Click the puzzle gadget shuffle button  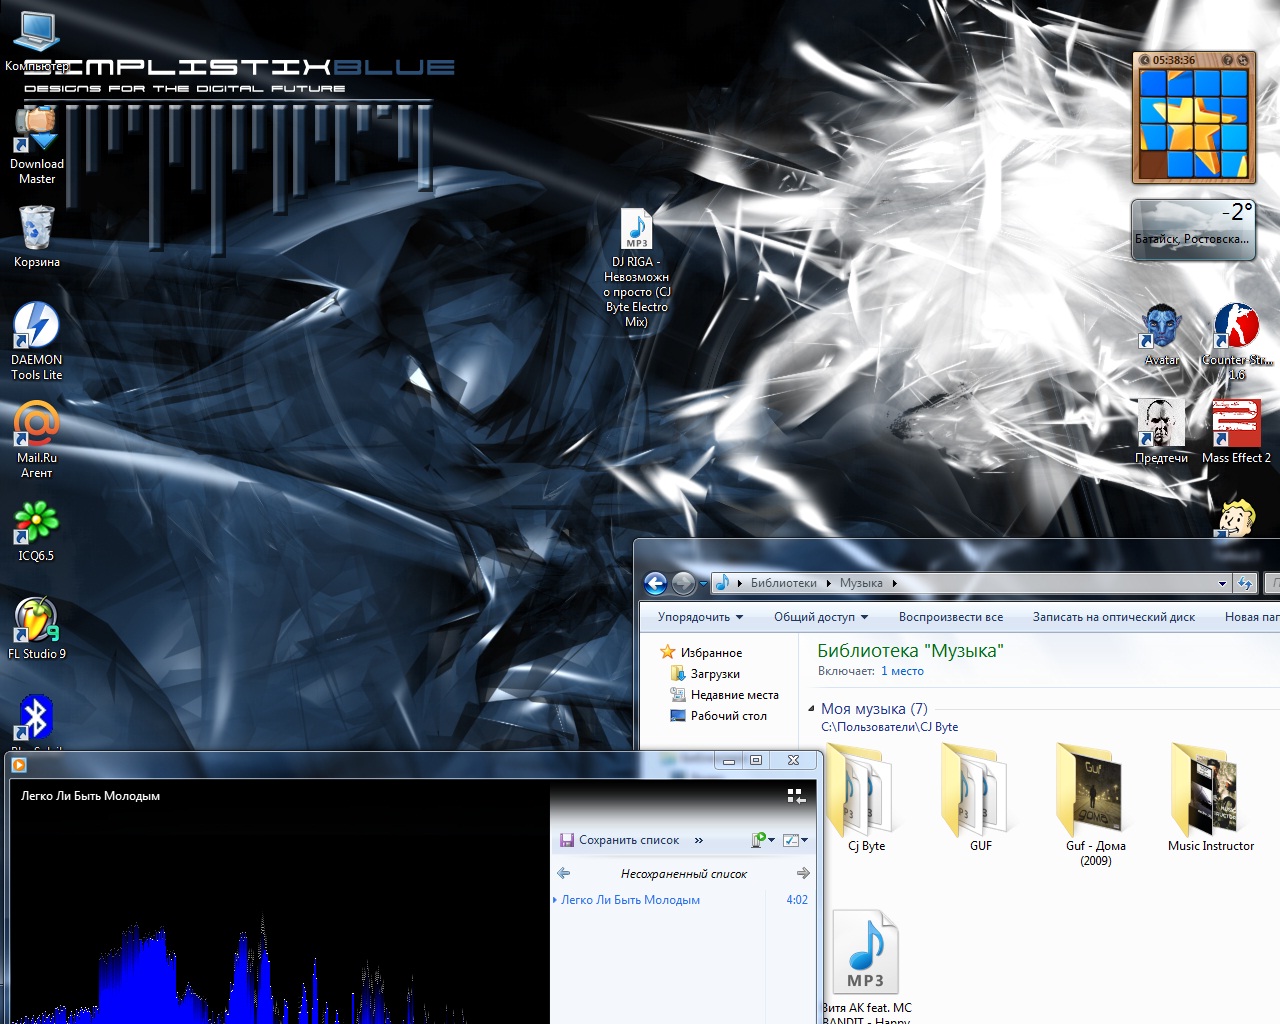[x=1243, y=60]
